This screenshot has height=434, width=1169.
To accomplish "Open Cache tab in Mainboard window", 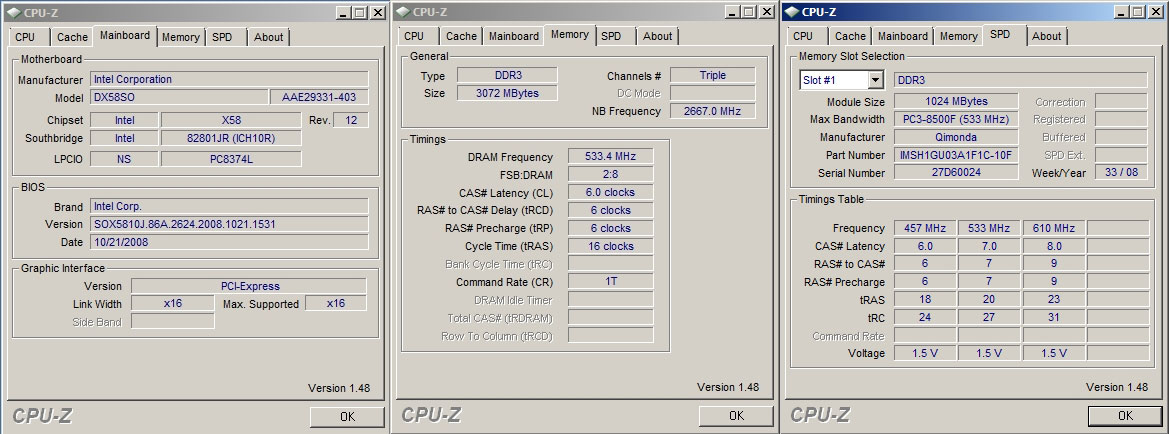I will tap(72, 37).
